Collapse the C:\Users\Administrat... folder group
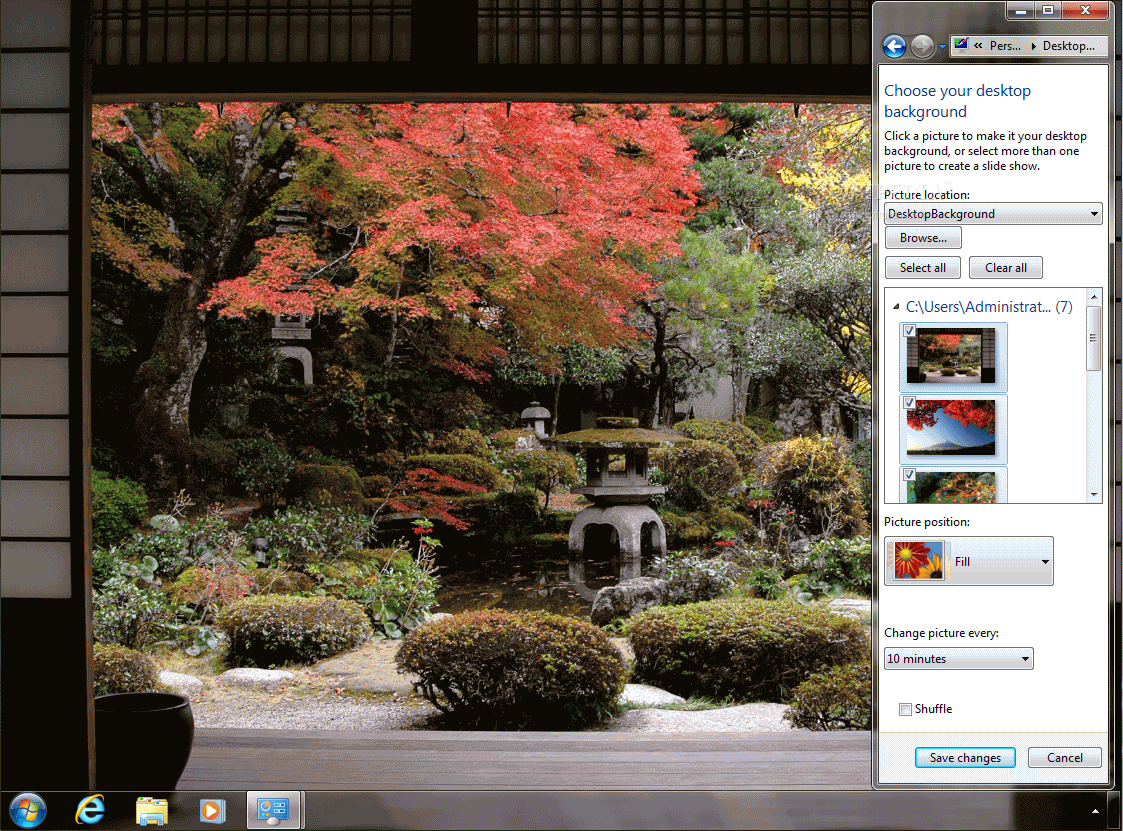Viewport: 1123px width, 831px height. coord(894,307)
